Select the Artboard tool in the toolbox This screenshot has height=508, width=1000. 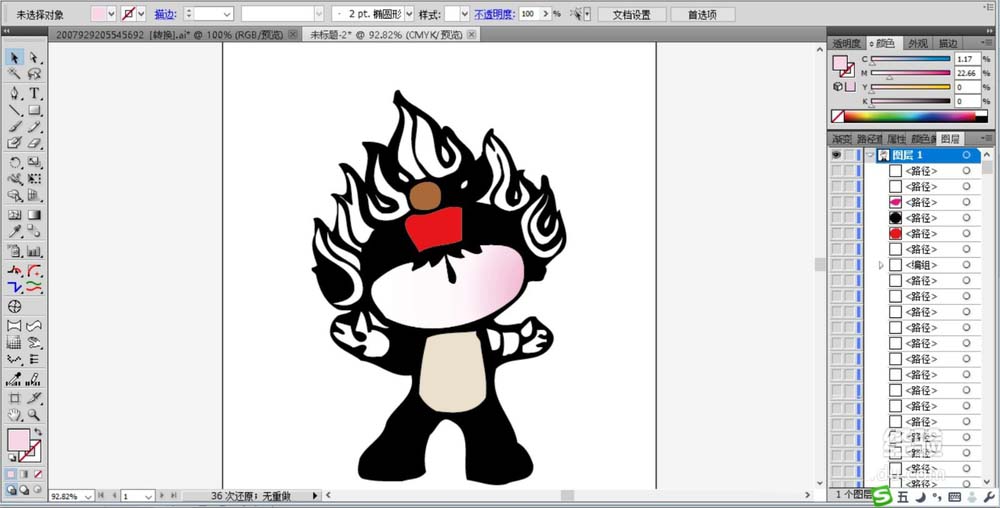pos(15,398)
